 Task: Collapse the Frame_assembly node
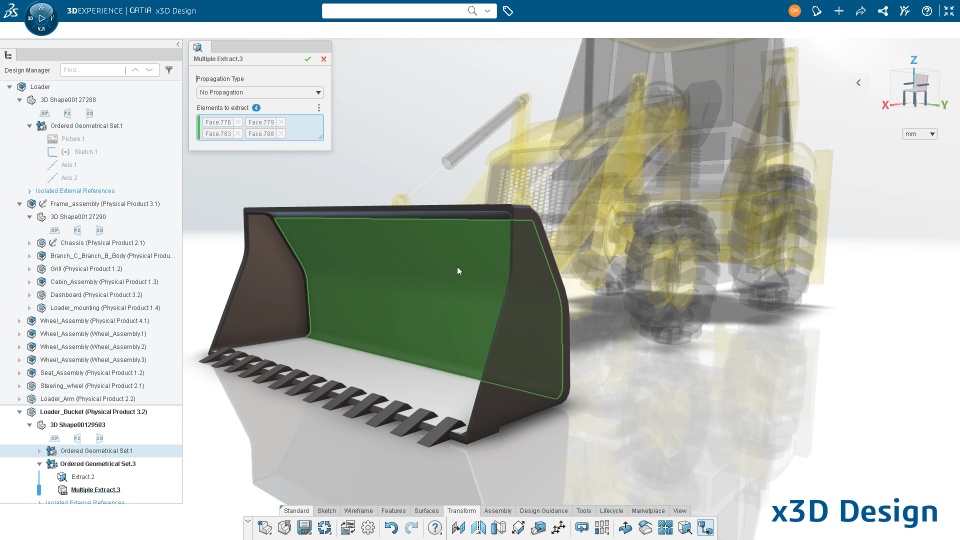[x=20, y=204]
